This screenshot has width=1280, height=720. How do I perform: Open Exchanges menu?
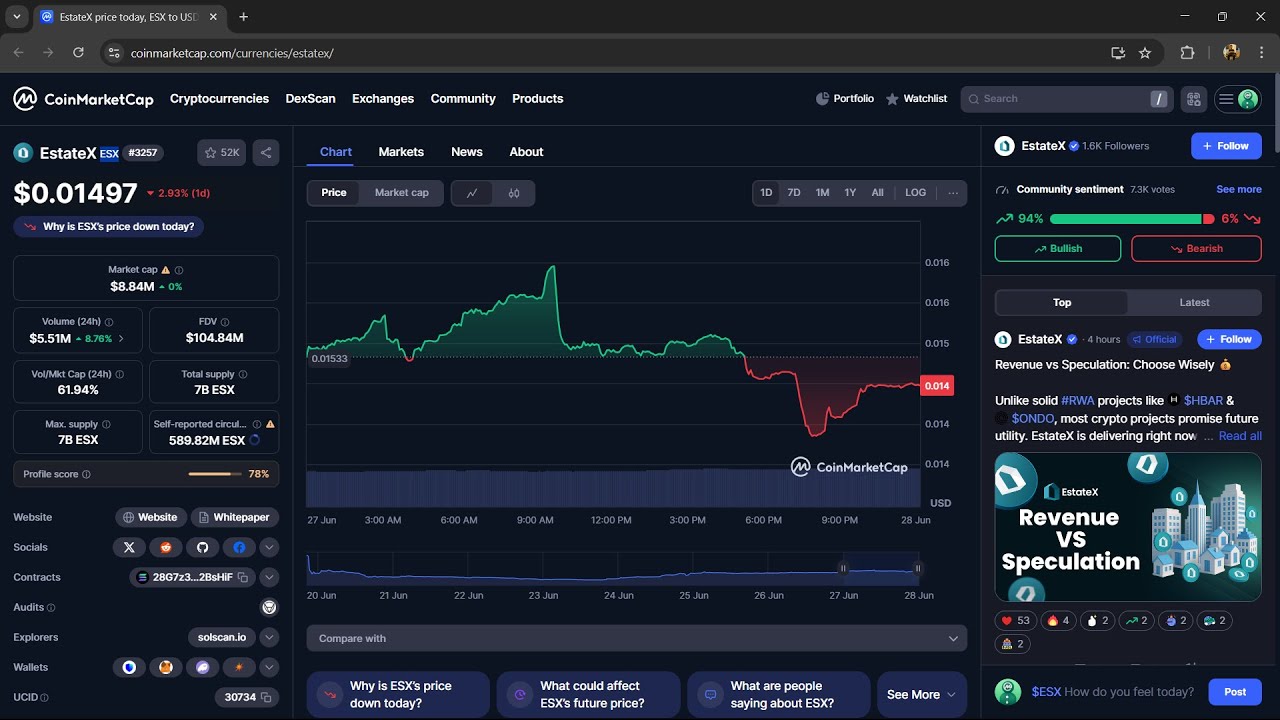(383, 99)
